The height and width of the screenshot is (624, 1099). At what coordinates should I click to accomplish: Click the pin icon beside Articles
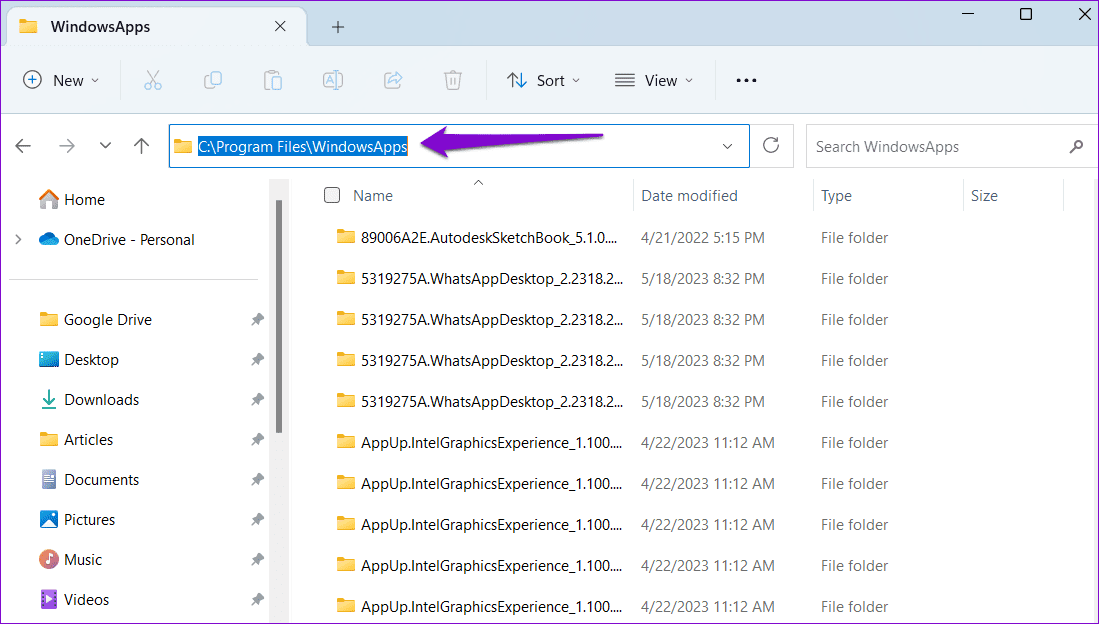(257, 440)
